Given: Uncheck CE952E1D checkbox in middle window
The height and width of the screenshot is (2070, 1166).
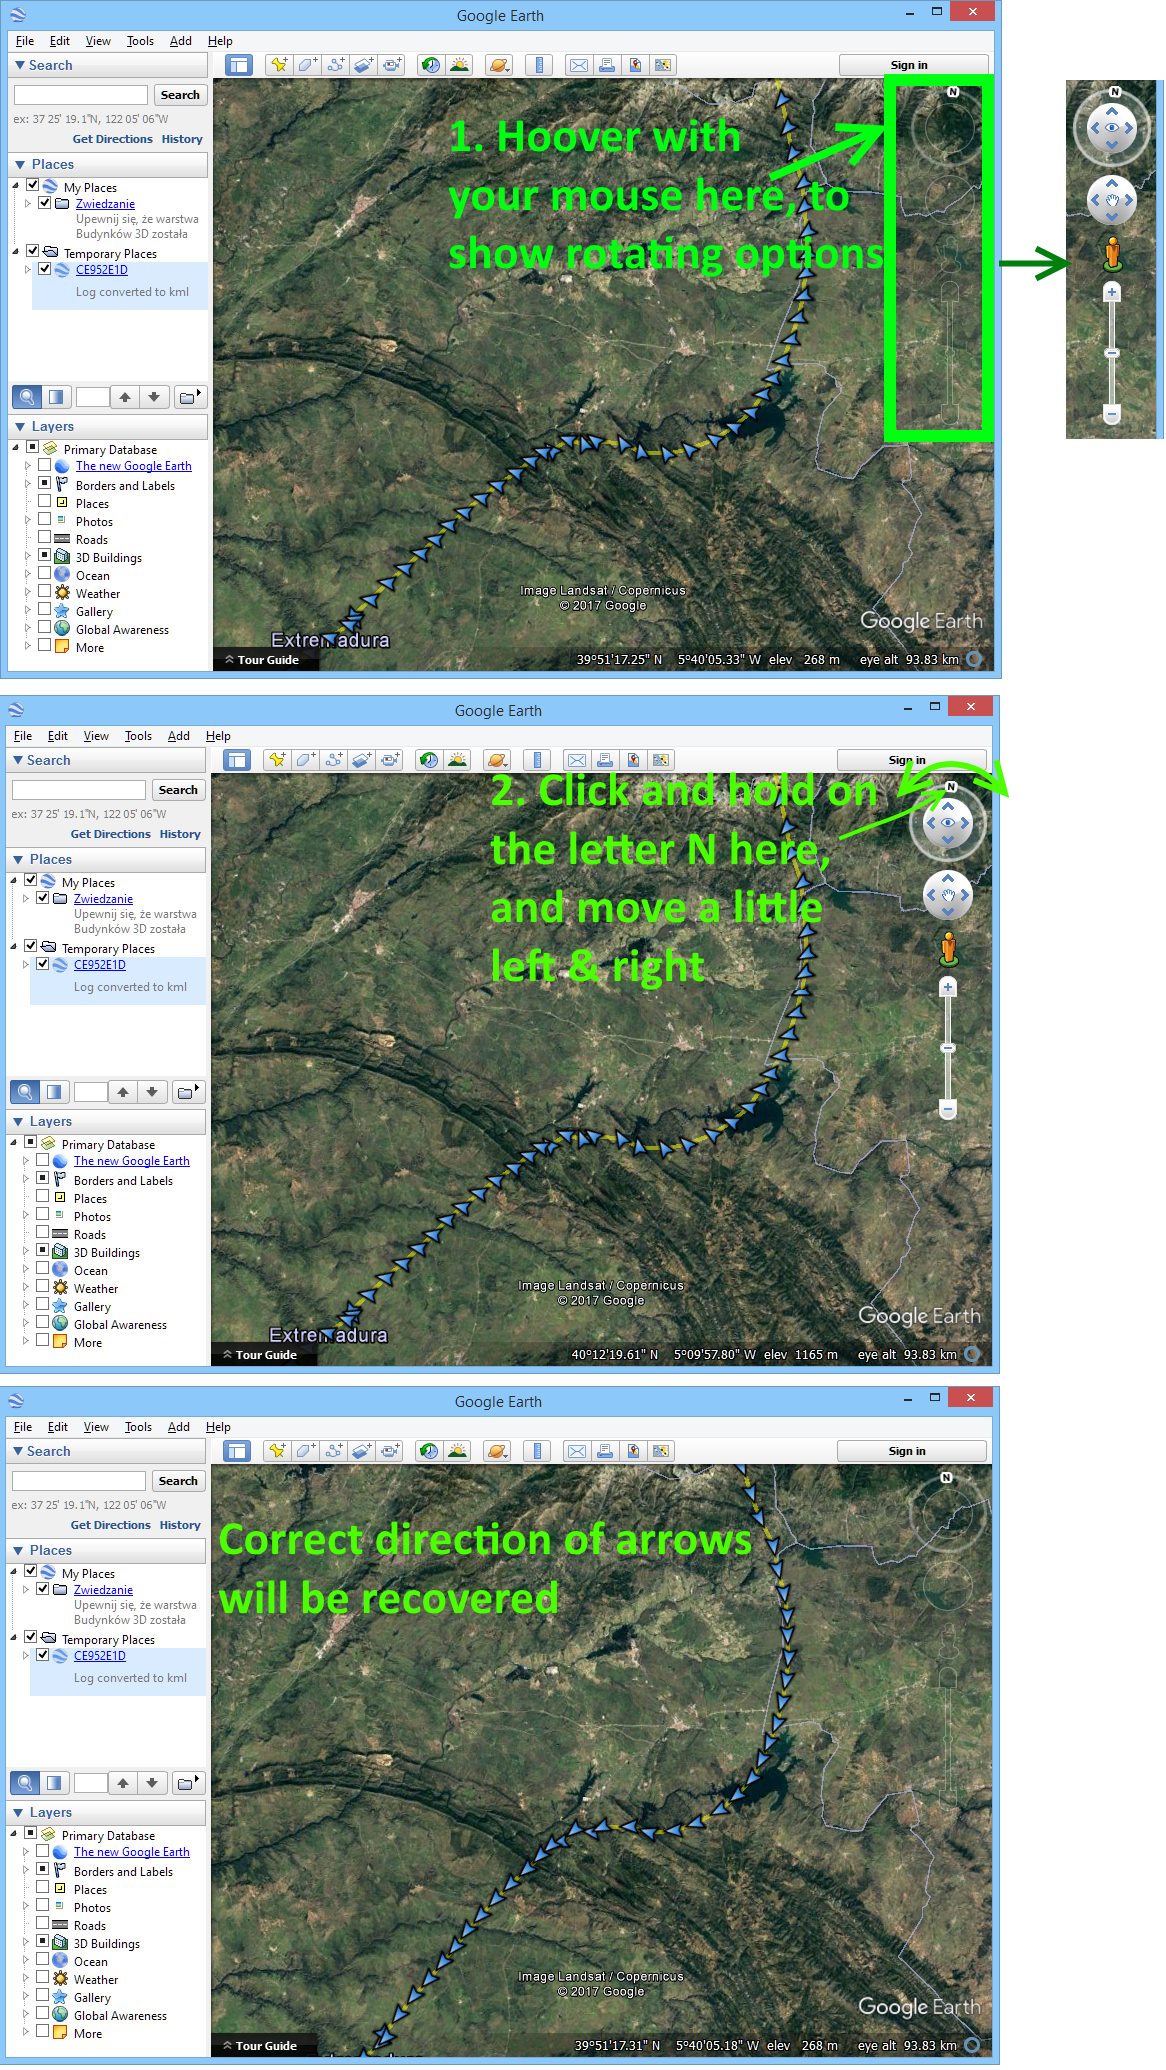Looking at the screenshot, I should pyautogui.click(x=43, y=964).
